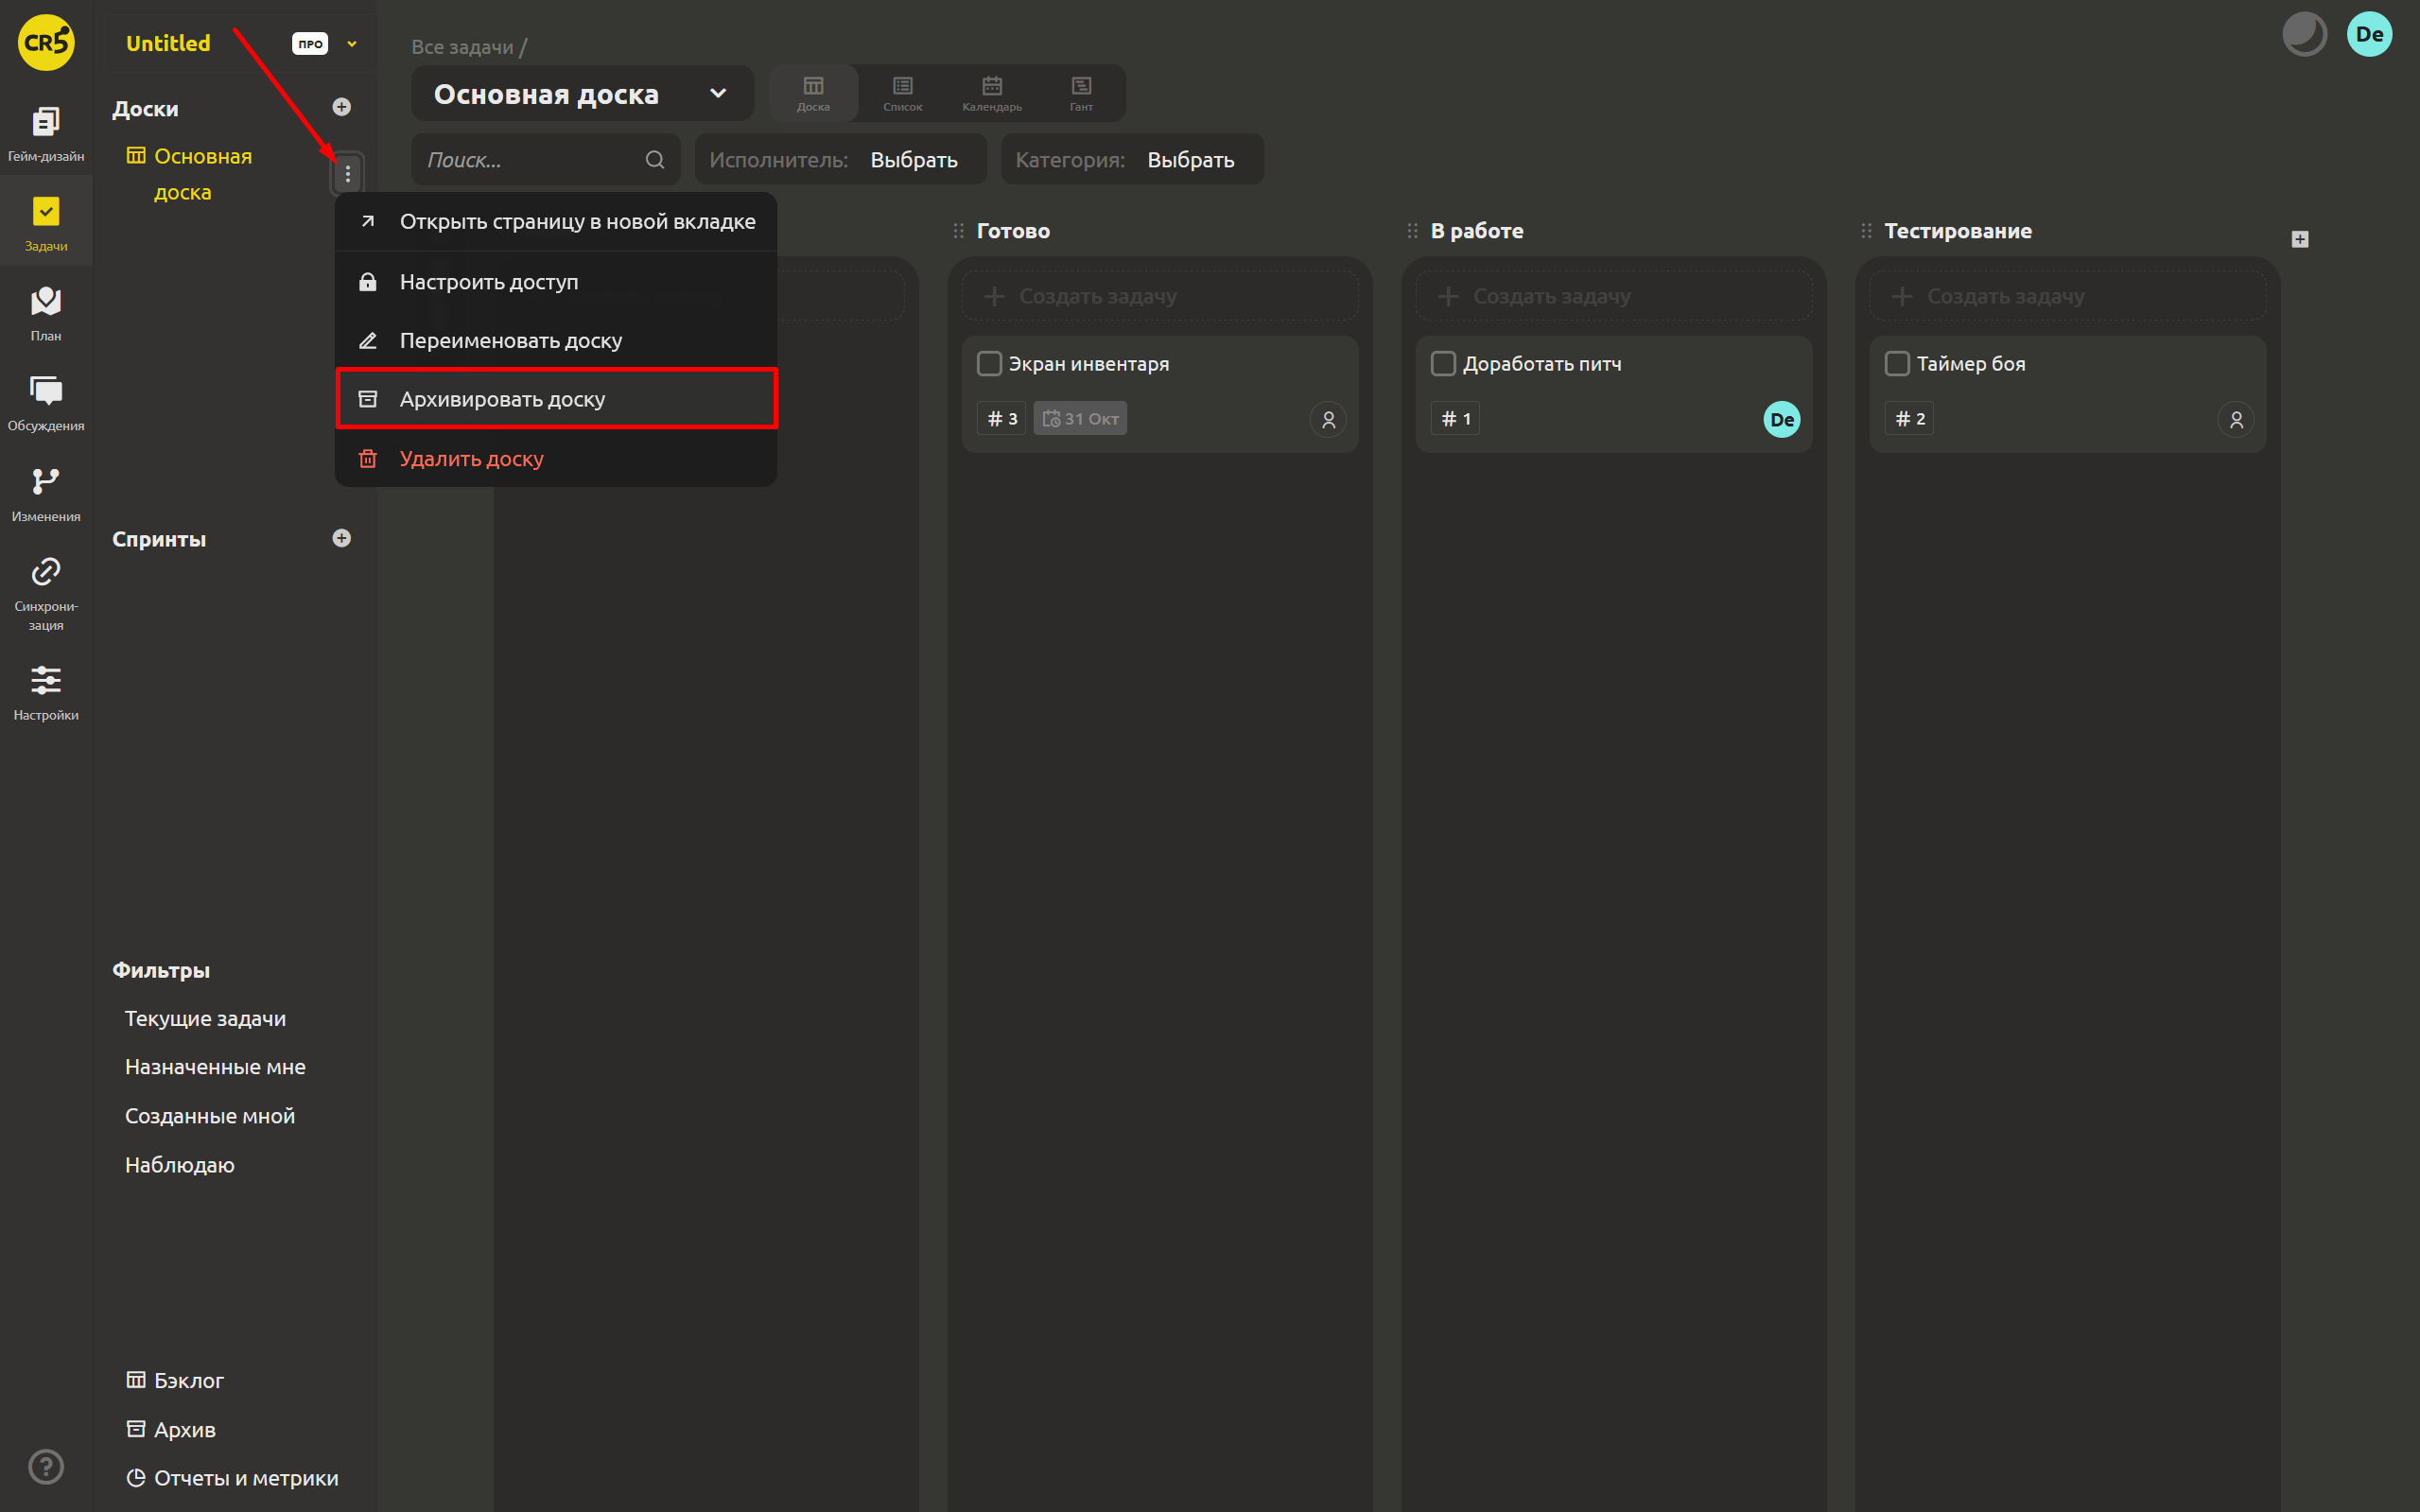Viewport: 2420px width, 1512px height.
Task: Open the Изменения sidebar section
Action: coord(46,494)
